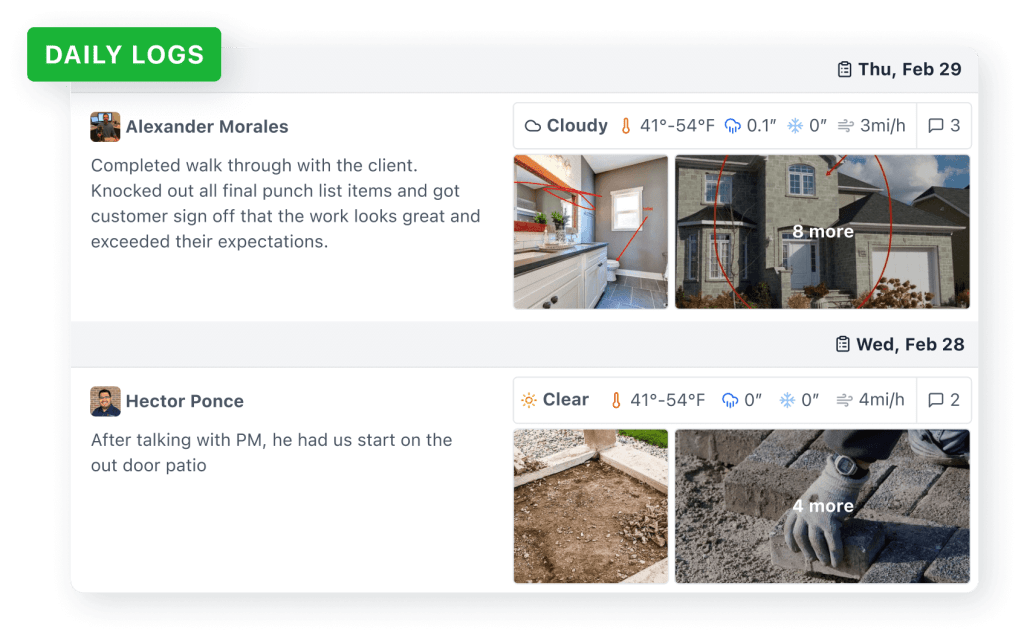Viewport: 1024px width, 638px height.
Task: Click the Alexander Morales name link
Action: pyautogui.click(x=207, y=127)
